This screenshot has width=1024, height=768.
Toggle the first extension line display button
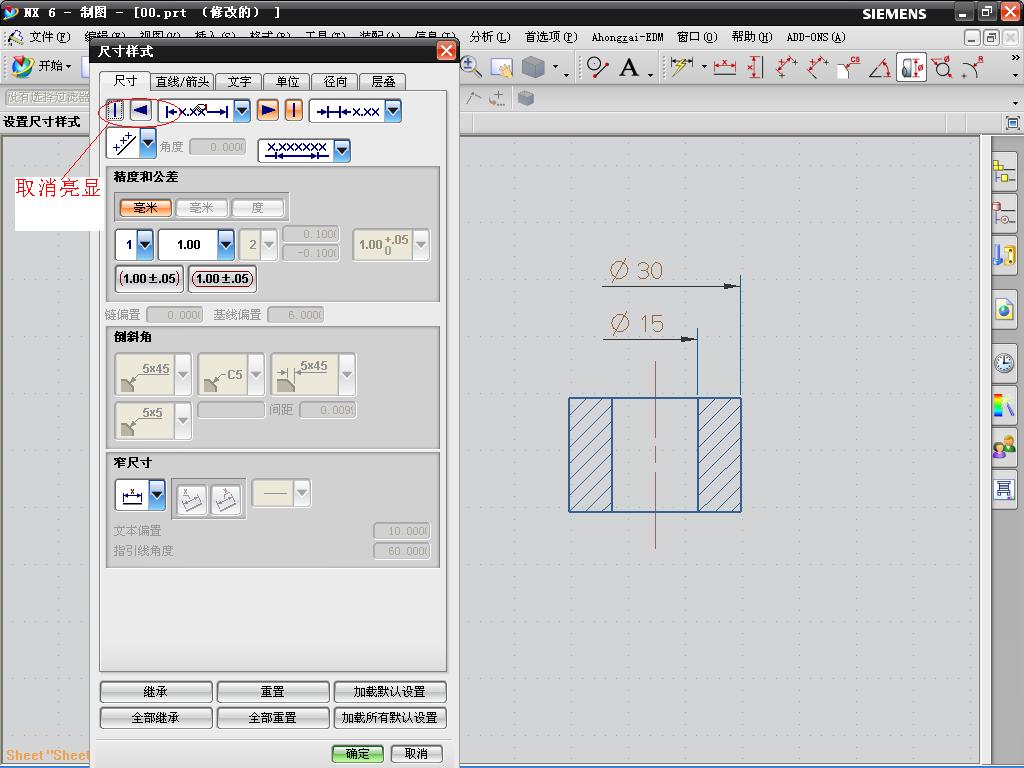pyautogui.click(x=115, y=110)
